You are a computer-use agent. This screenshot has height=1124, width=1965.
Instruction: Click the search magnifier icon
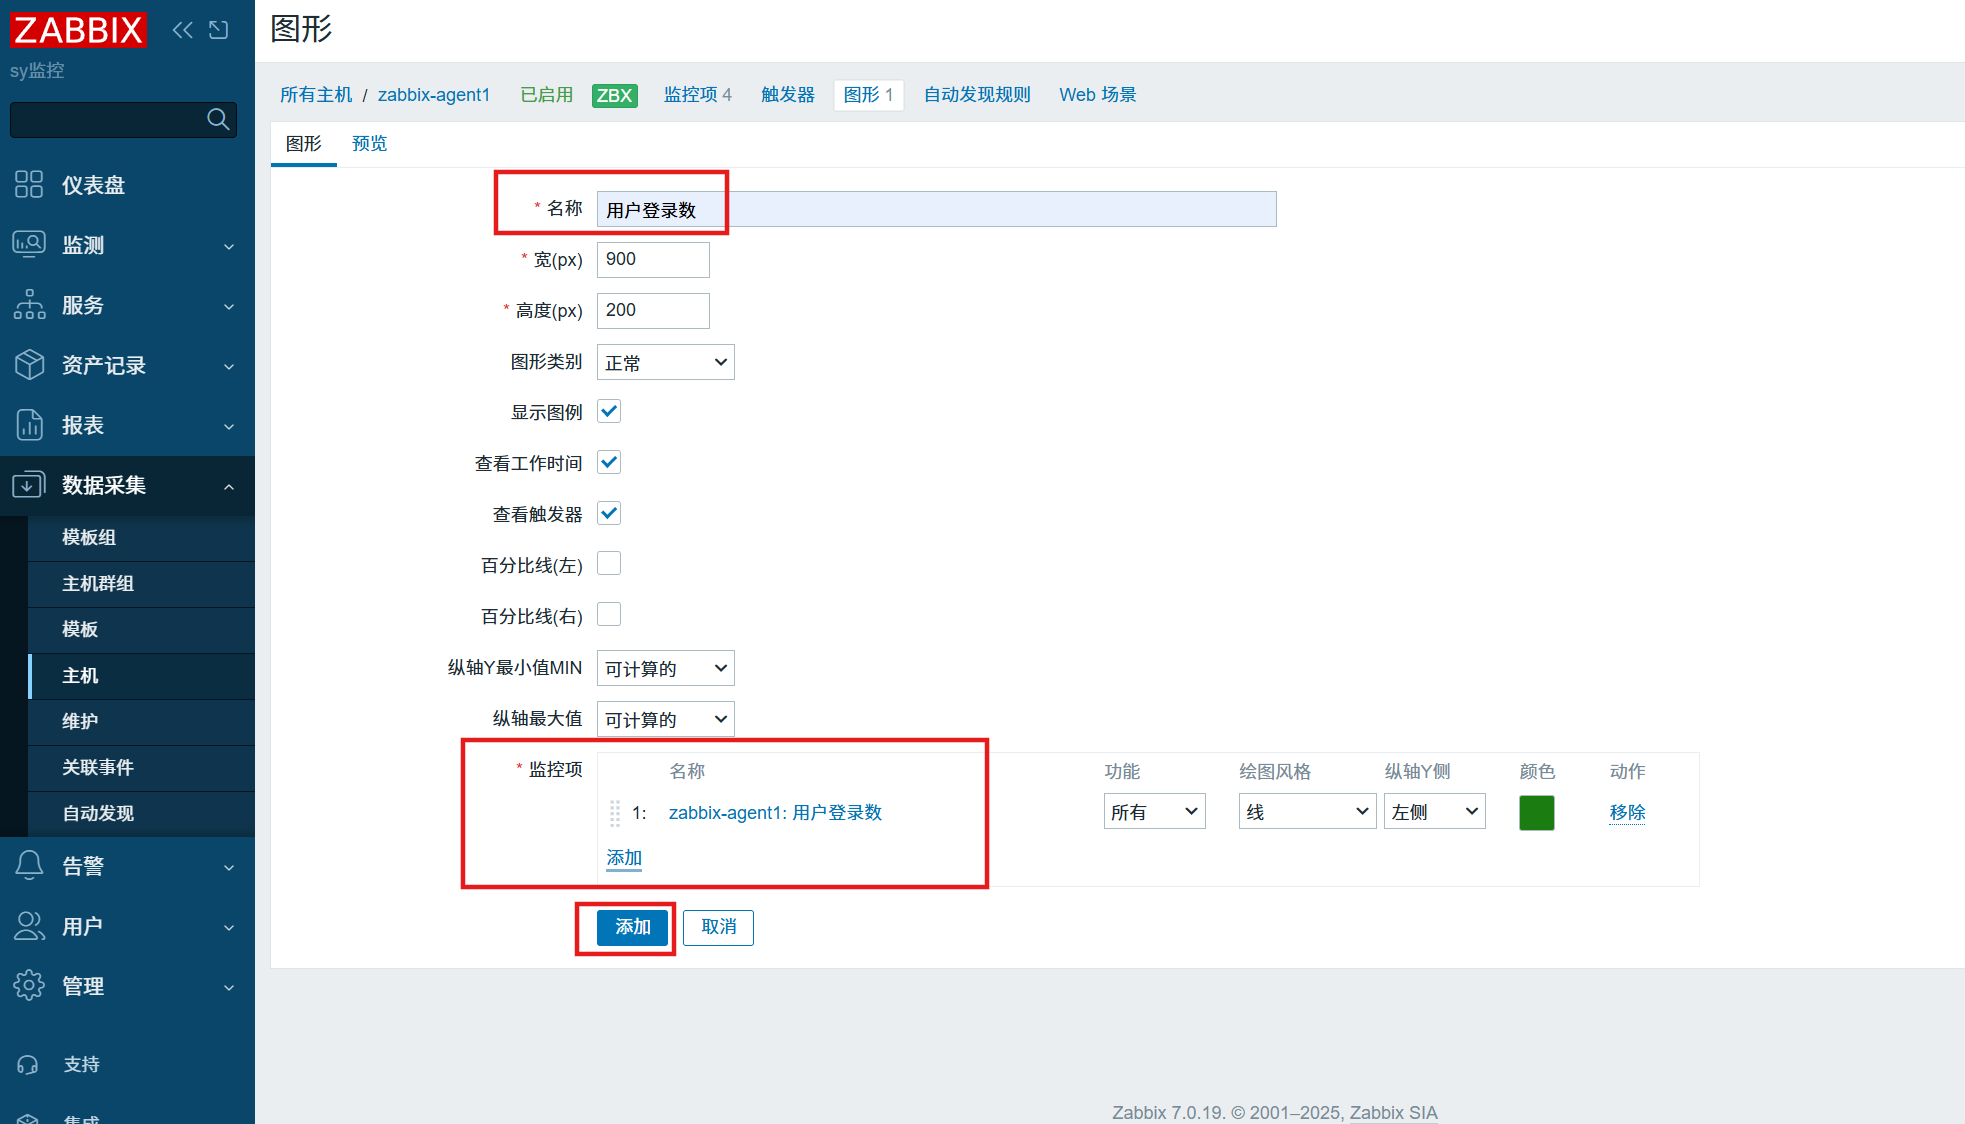pyautogui.click(x=218, y=120)
